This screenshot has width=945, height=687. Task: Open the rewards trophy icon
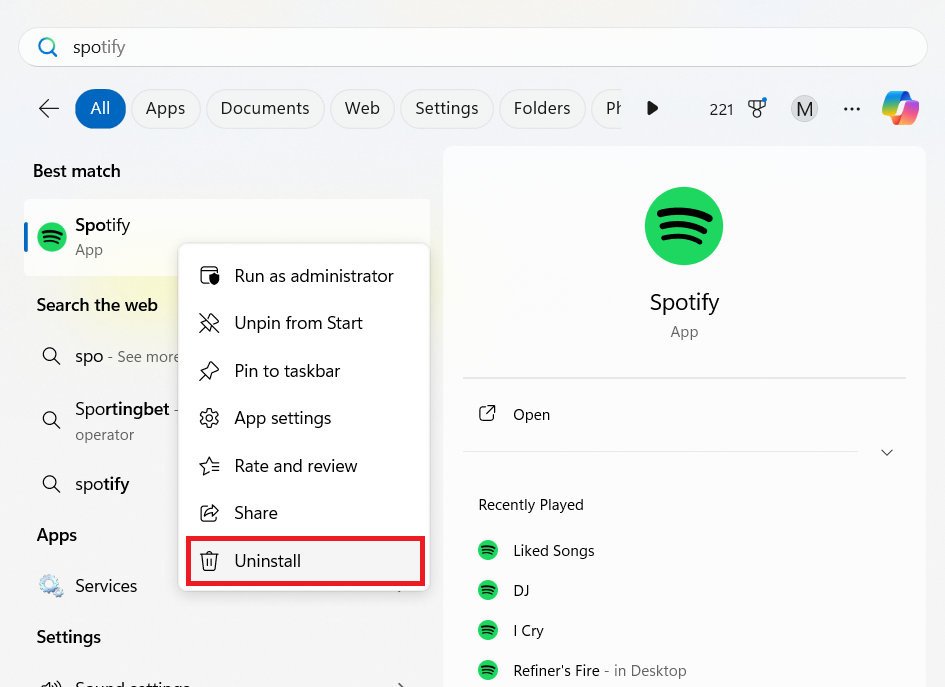[x=757, y=108]
